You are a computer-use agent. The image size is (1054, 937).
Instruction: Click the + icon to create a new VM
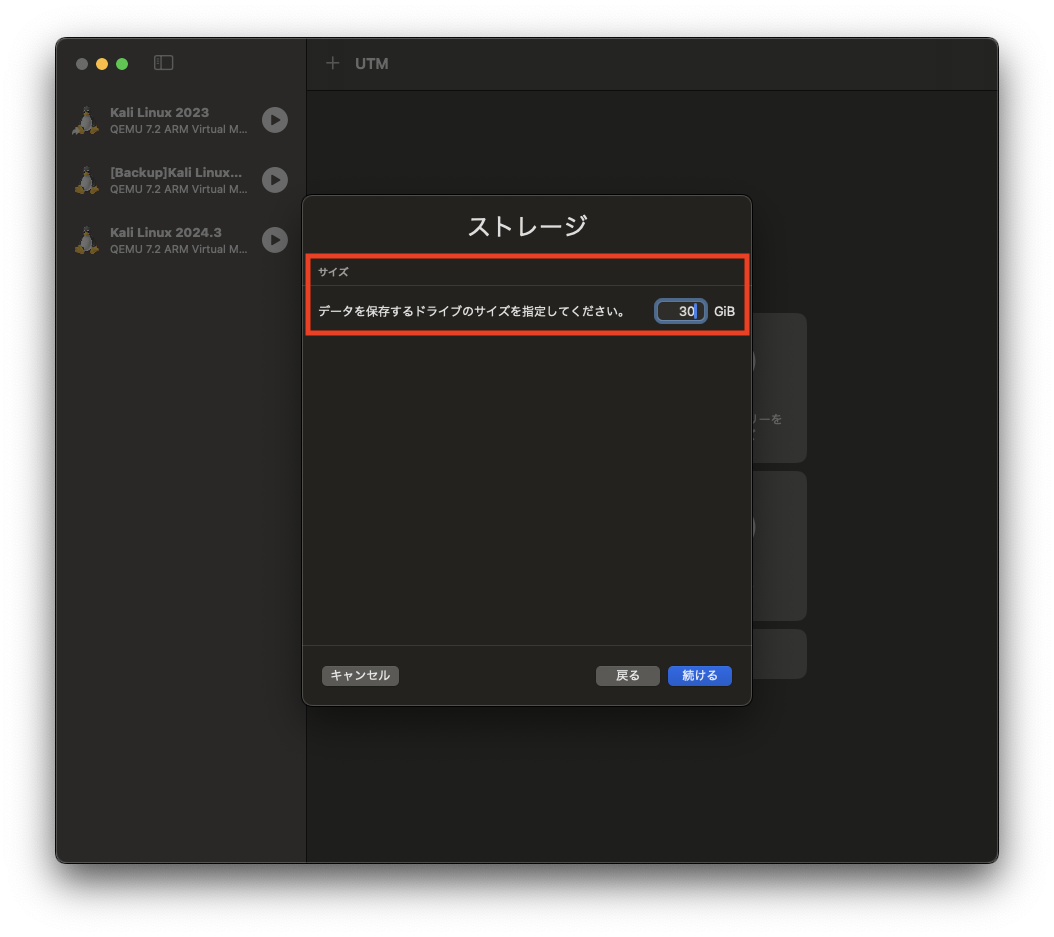pyautogui.click(x=332, y=63)
